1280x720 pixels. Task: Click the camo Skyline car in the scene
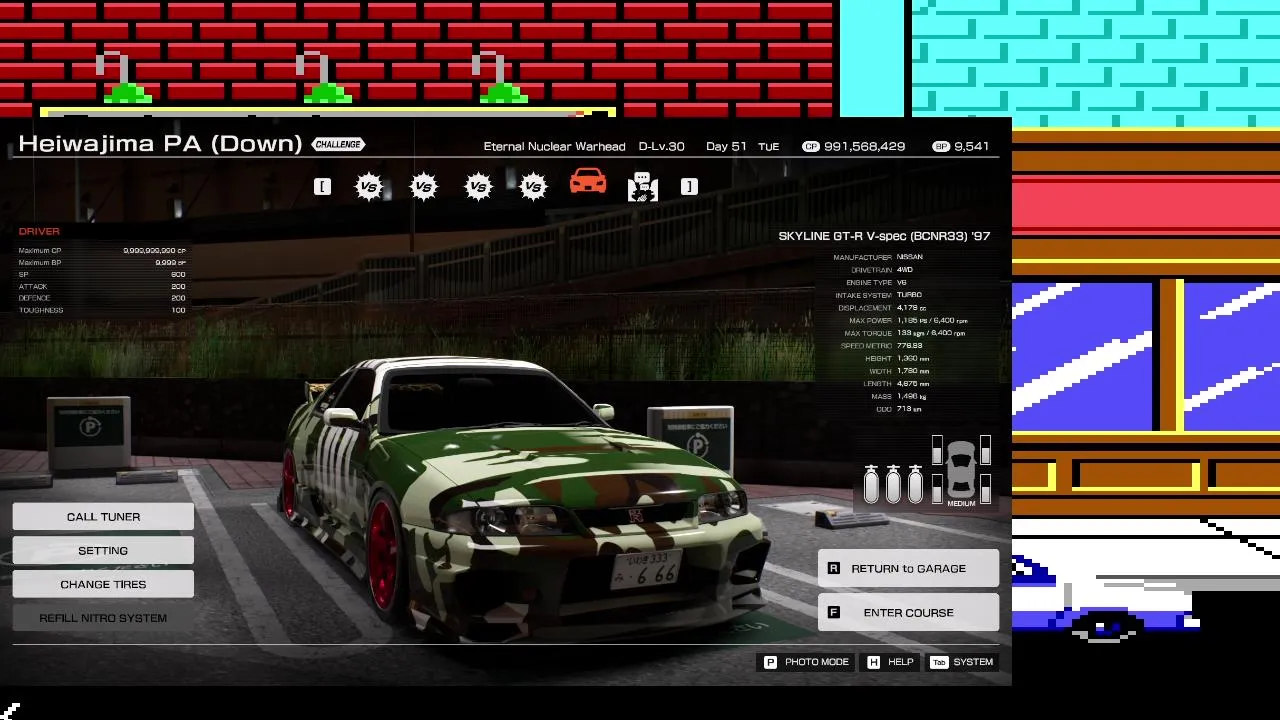[525, 500]
